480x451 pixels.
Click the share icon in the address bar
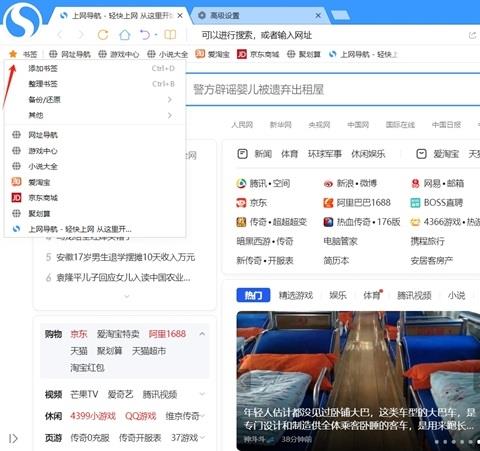coord(472,35)
